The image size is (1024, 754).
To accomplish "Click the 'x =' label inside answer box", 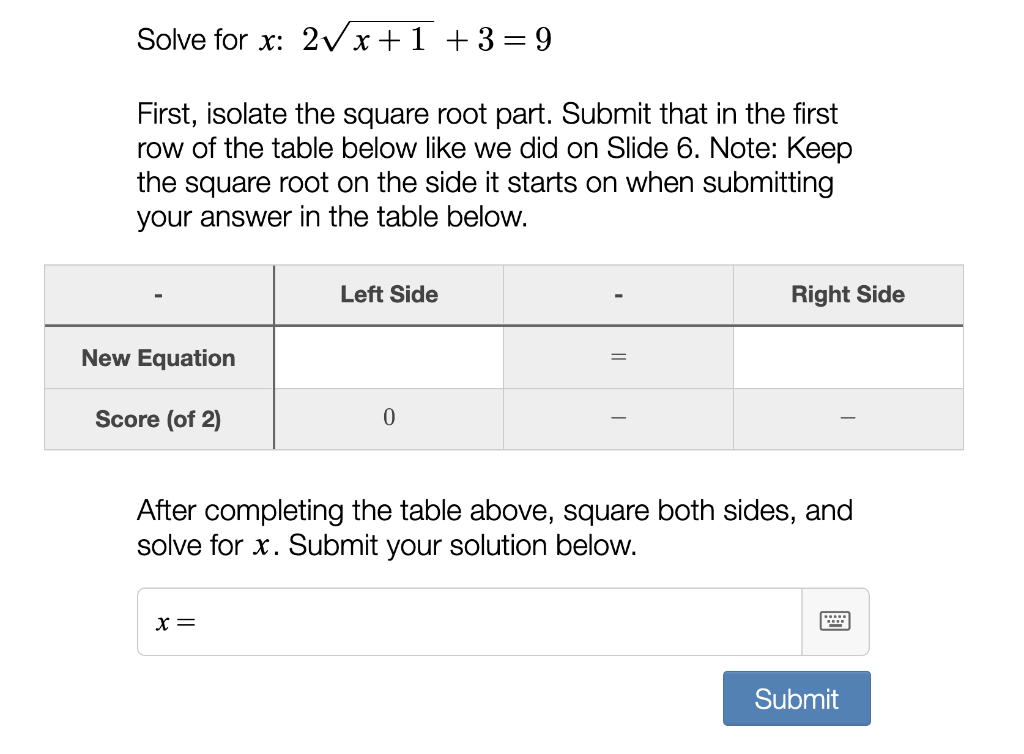I will coord(176,623).
